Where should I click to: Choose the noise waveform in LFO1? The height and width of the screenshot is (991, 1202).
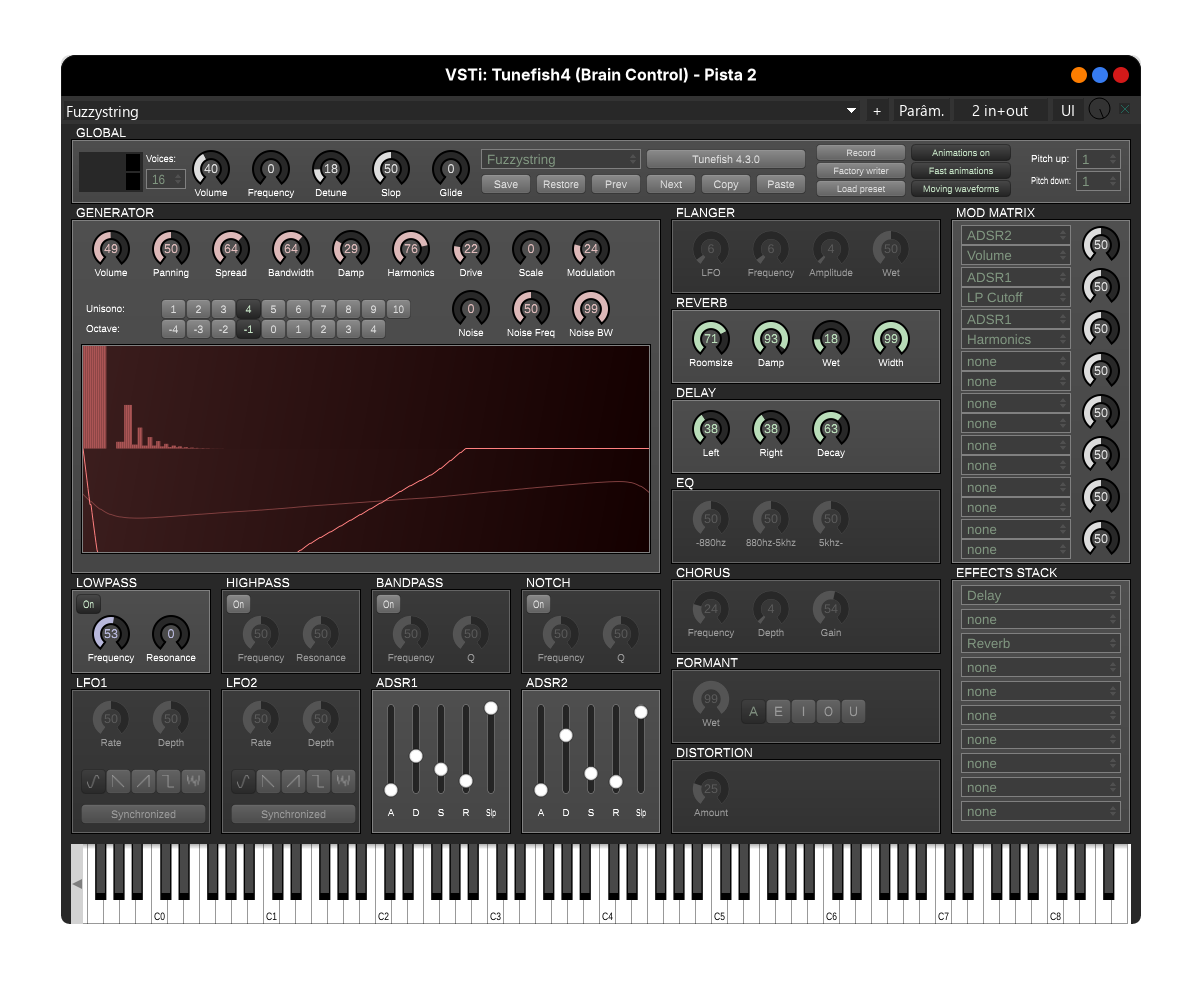[x=193, y=780]
